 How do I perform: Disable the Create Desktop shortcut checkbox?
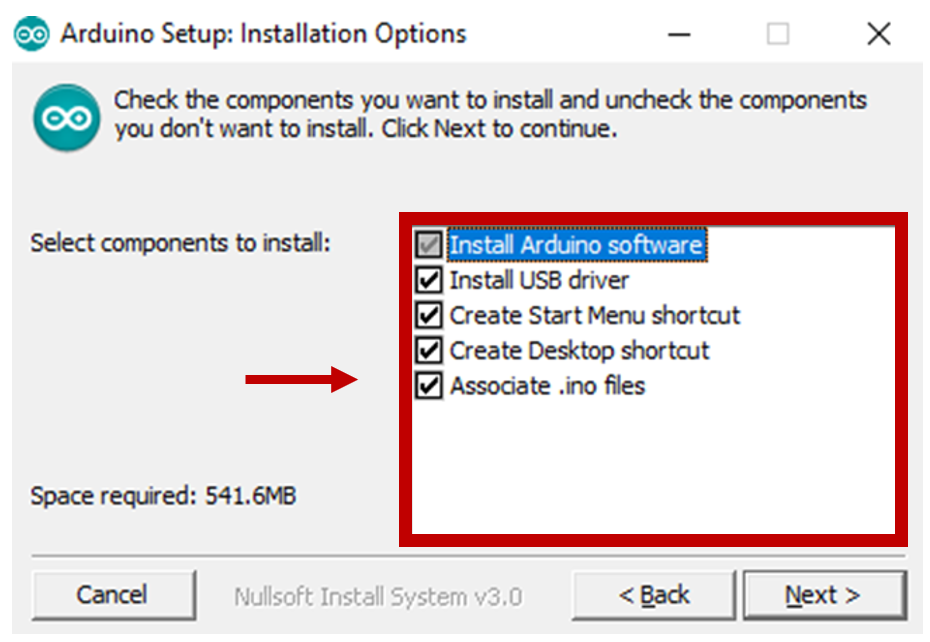coord(429,351)
